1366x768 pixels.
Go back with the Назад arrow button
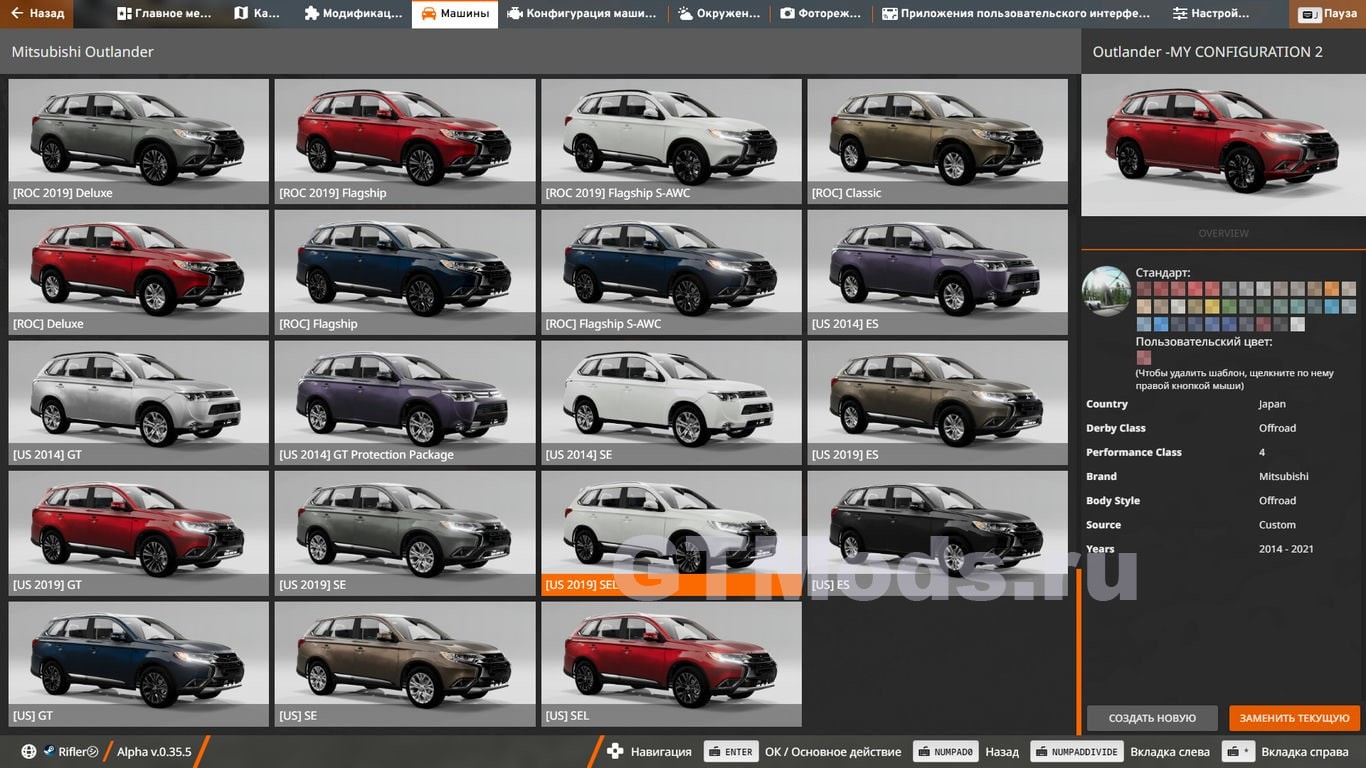(x=37, y=14)
